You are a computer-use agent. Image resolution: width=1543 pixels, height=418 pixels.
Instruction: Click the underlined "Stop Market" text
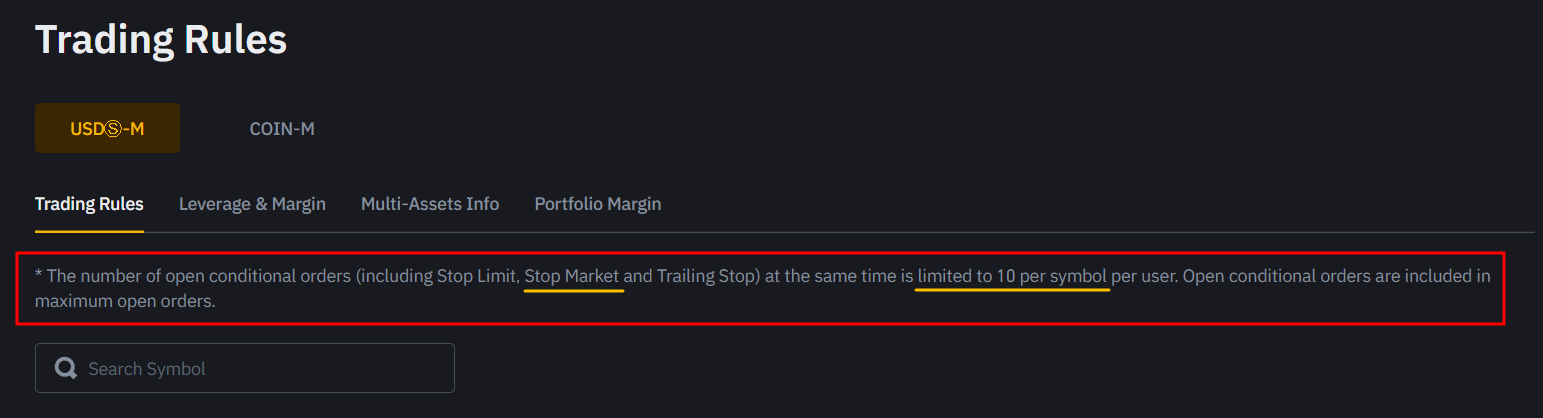click(572, 276)
